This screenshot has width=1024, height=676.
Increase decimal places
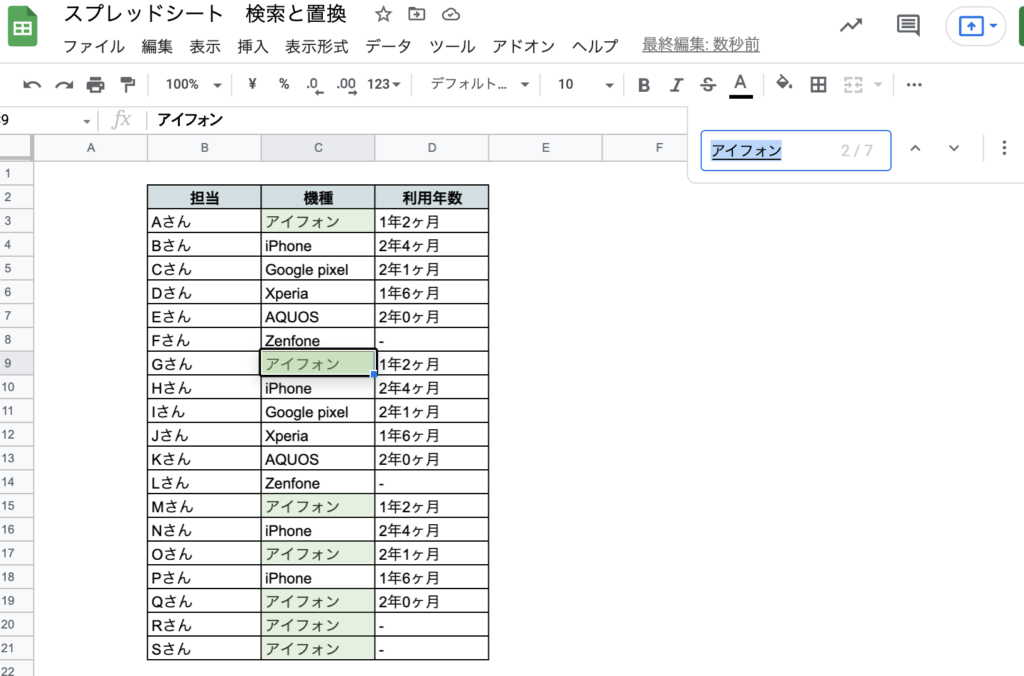pos(346,85)
